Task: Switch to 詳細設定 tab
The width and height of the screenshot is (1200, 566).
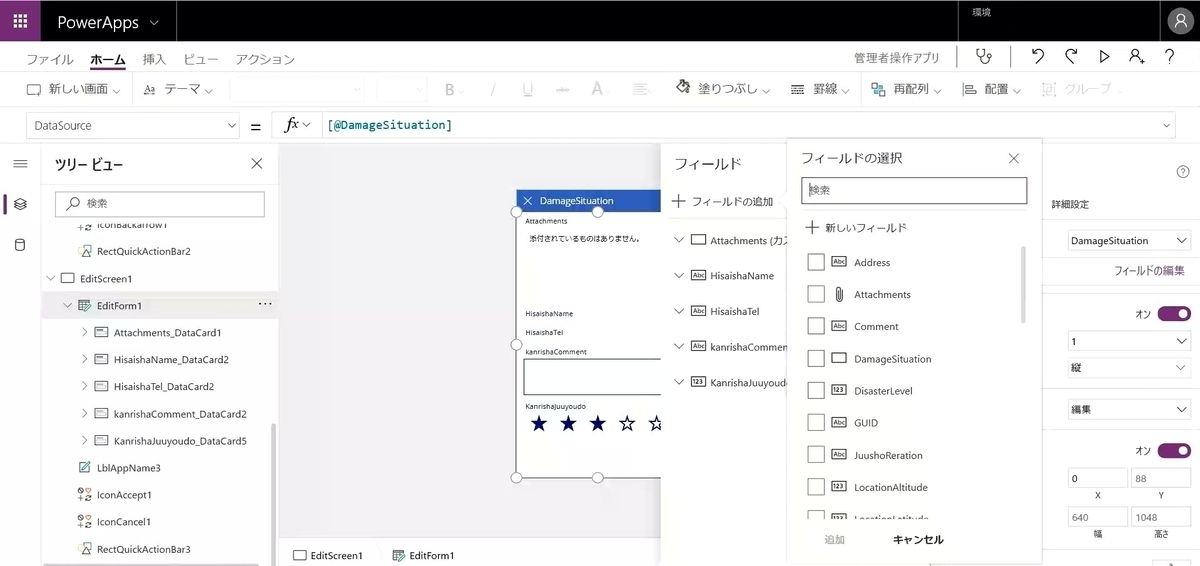Action: [x=1070, y=204]
